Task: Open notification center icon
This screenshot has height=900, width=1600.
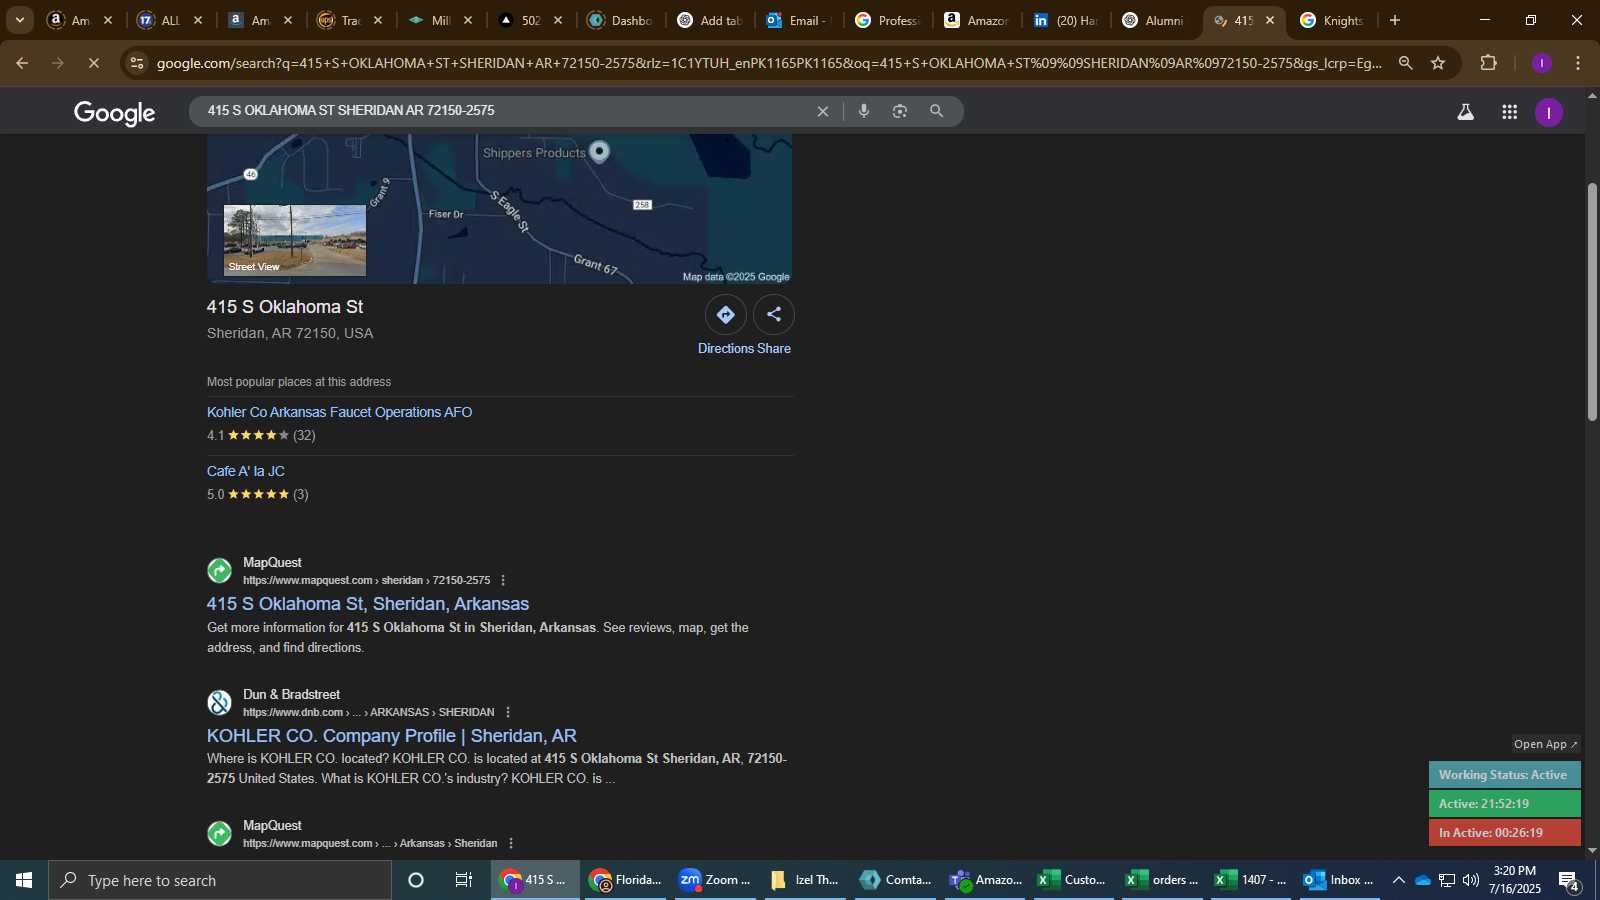Action: 1569,881
